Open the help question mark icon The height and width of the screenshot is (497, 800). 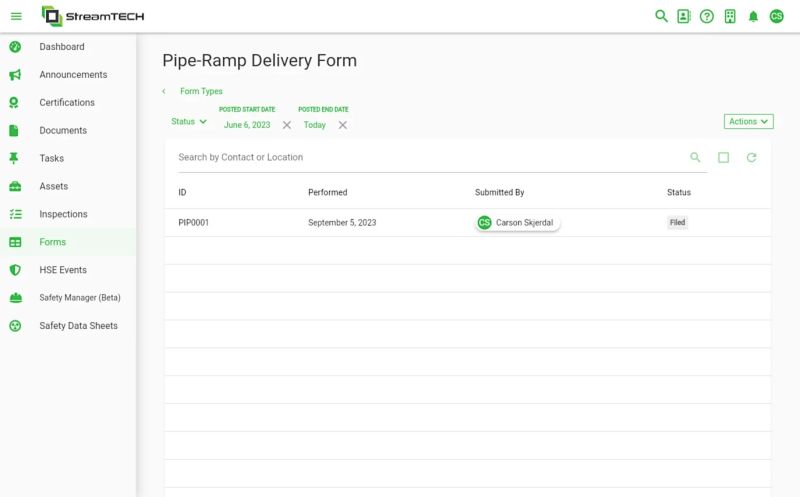tap(707, 16)
